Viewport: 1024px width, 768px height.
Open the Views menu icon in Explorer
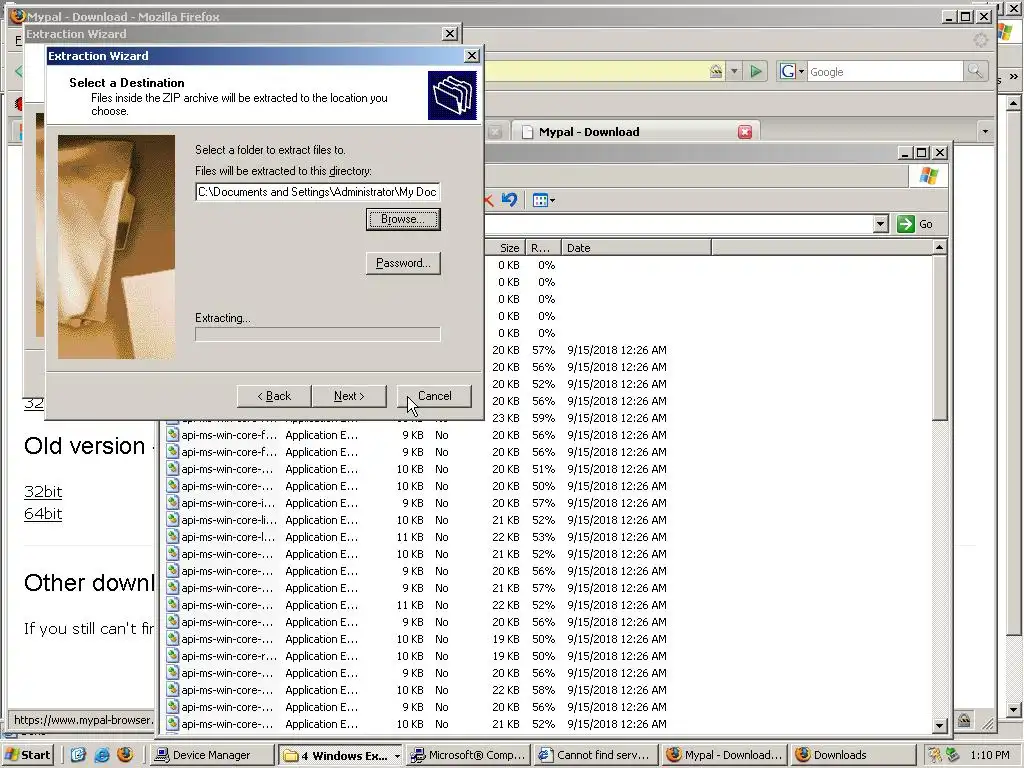pos(543,200)
